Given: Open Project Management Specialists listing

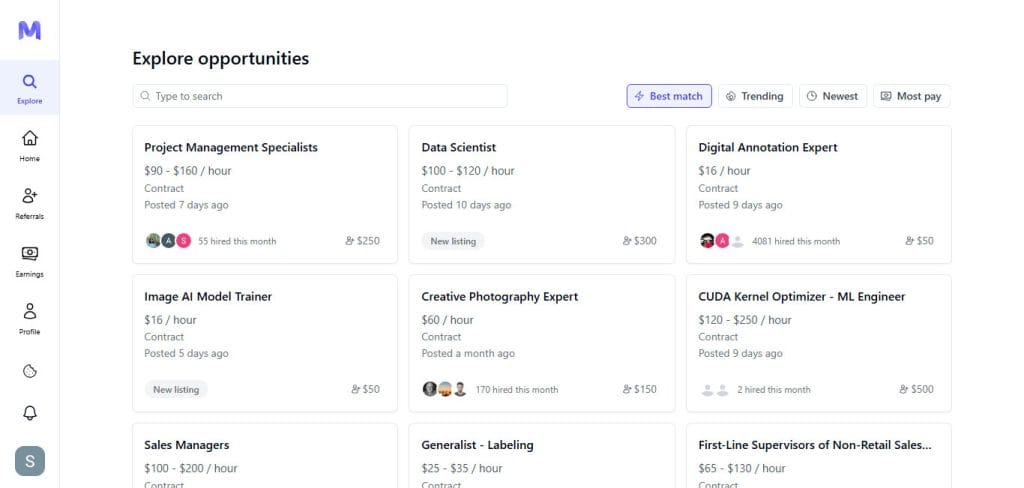Looking at the screenshot, I should coord(231,147).
